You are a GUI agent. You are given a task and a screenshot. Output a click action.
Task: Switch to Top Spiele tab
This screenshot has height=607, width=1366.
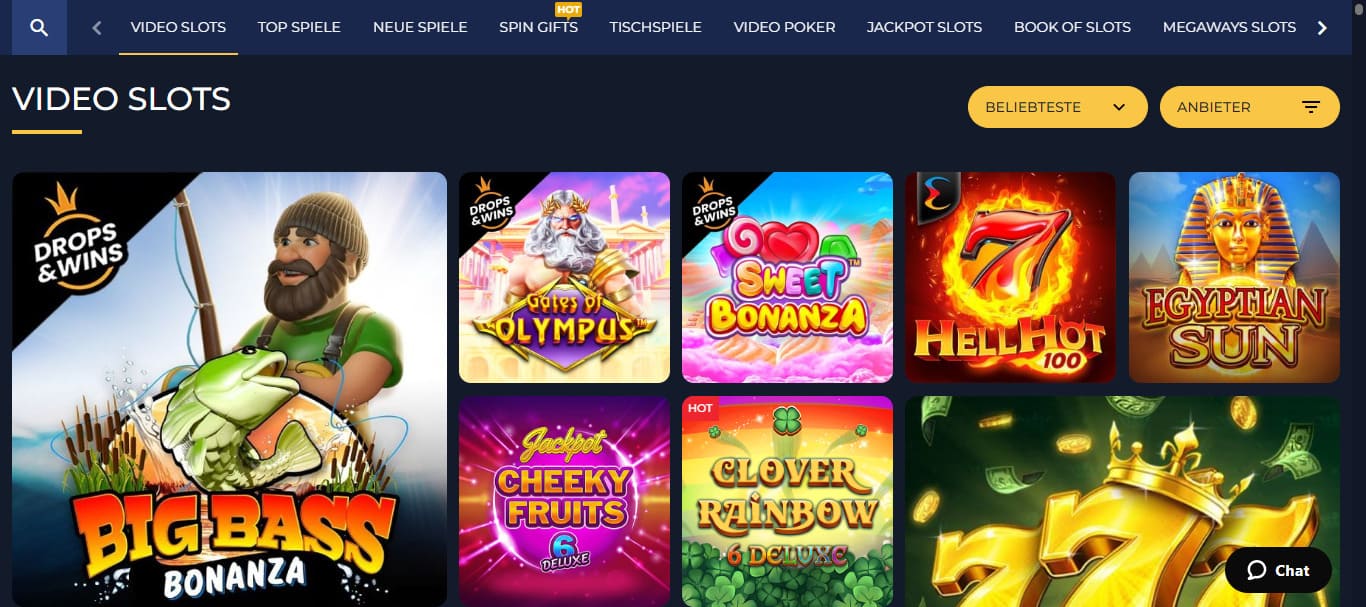pos(299,27)
